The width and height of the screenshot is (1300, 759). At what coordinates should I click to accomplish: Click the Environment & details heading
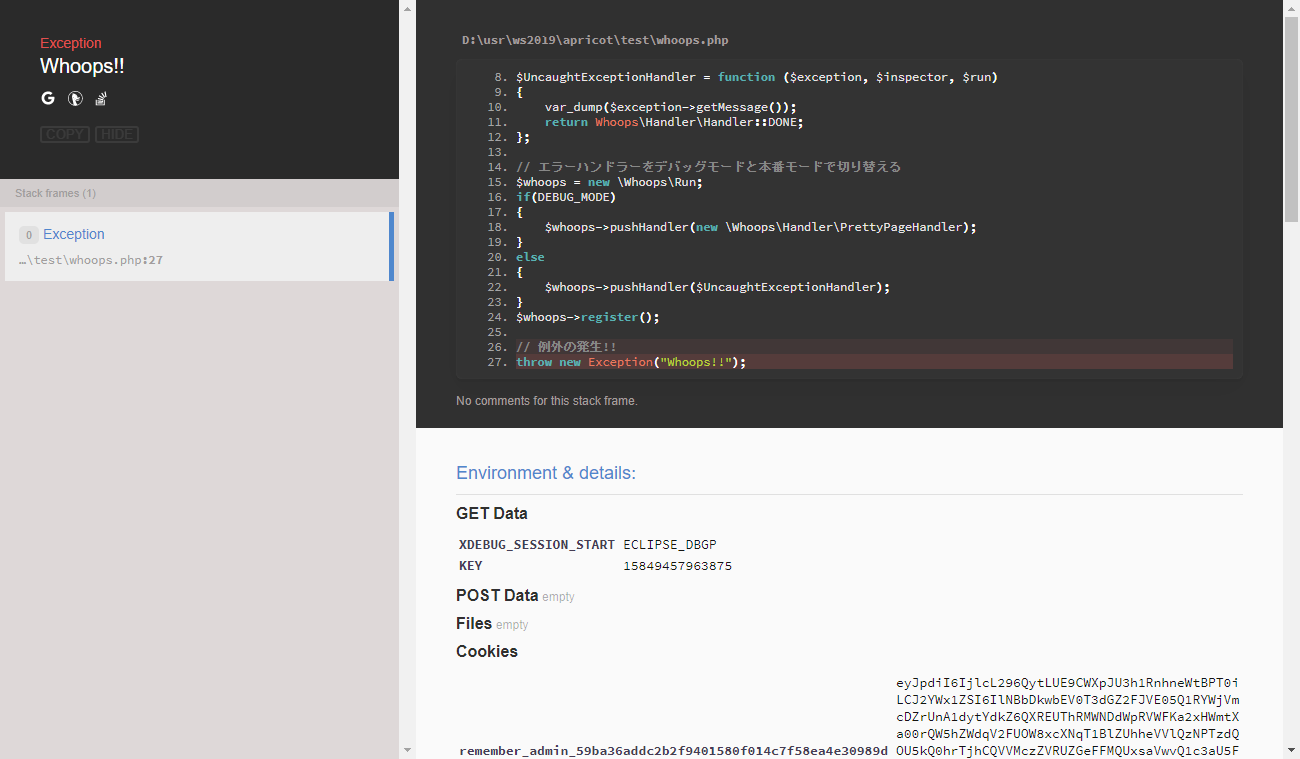tap(545, 473)
